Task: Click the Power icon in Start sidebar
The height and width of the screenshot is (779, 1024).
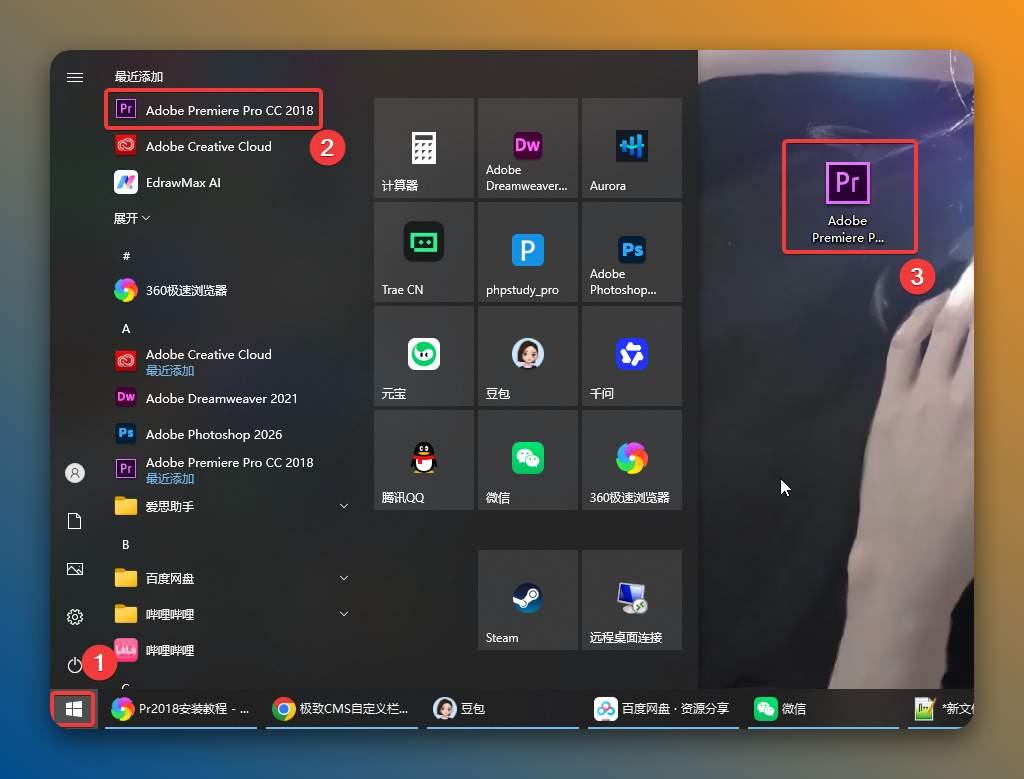Action: (74, 665)
